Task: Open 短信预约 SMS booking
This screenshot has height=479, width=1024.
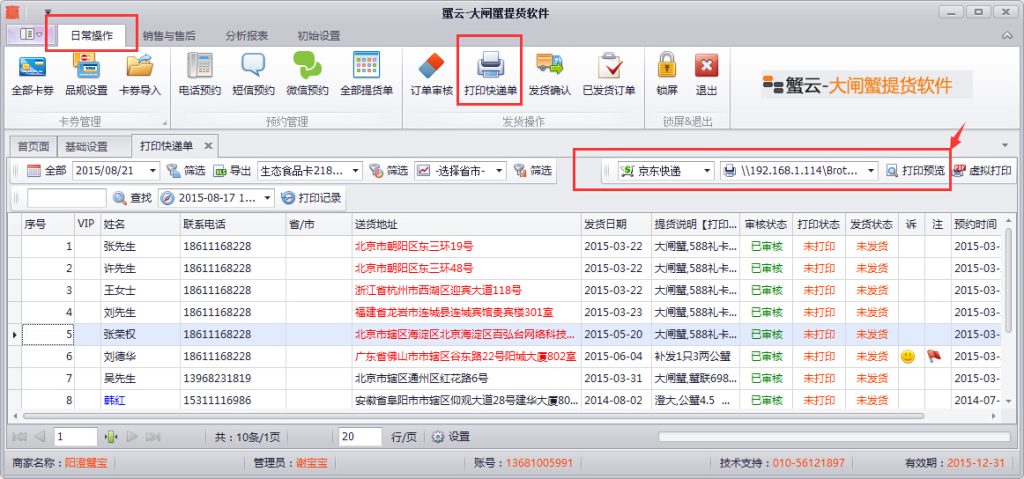Action: (x=253, y=76)
